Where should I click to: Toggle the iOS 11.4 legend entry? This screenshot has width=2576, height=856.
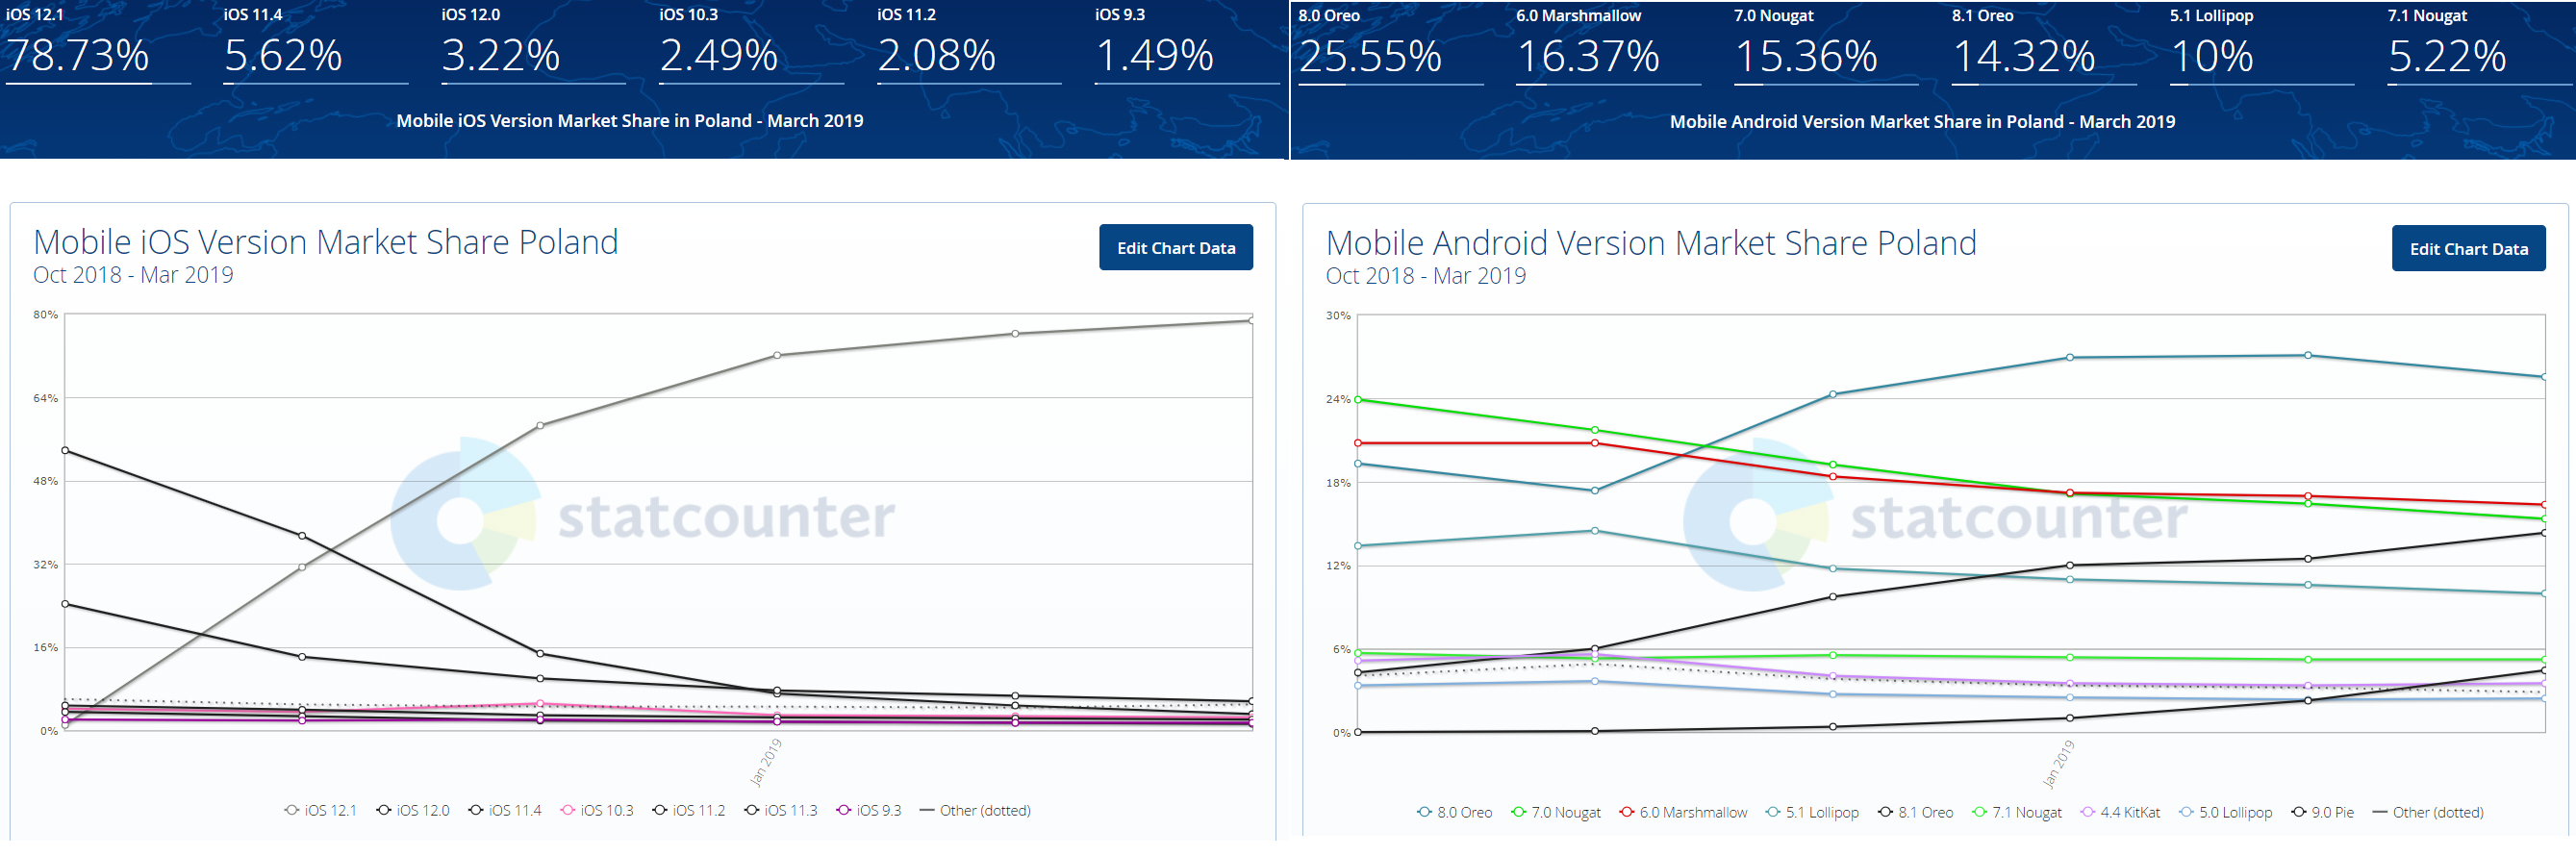(x=505, y=810)
